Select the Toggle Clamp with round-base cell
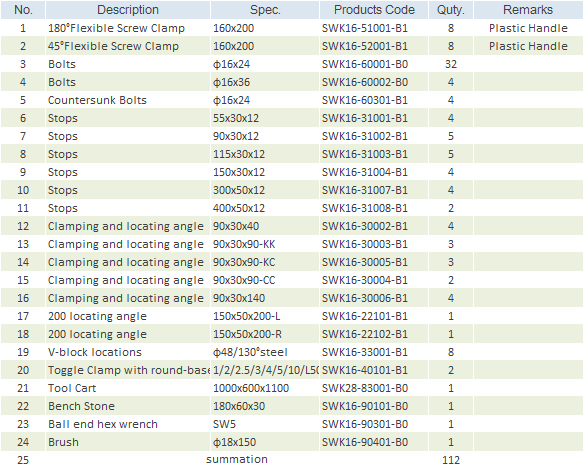This screenshot has height=469, width=583. [128, 370]
